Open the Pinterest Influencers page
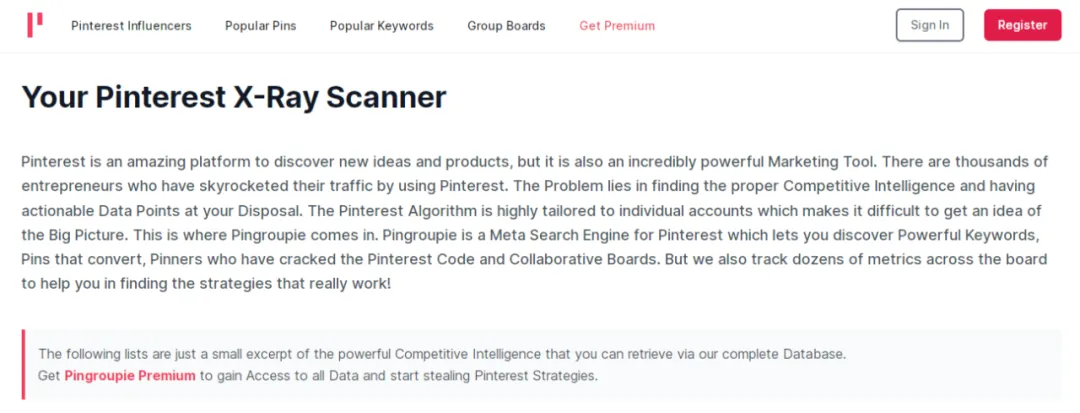The width and height of the screenshot is (1080, 413). tap(131, 26)
